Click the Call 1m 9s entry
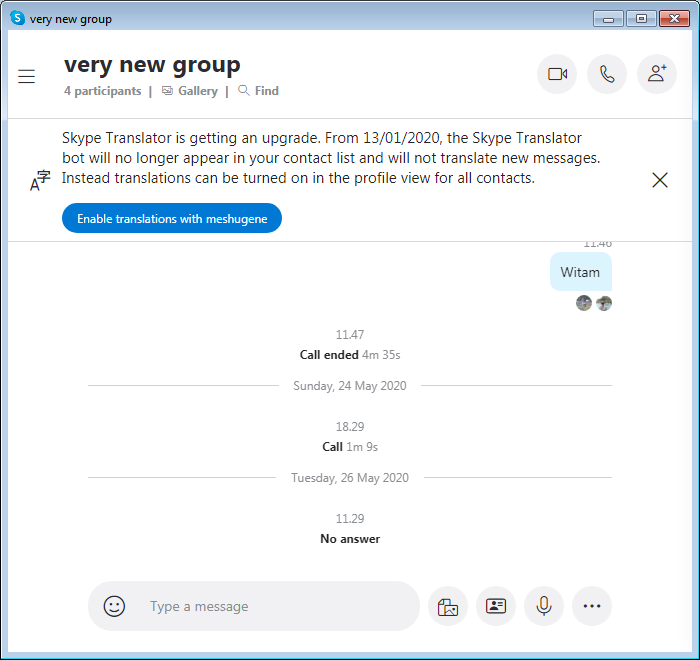This screenshot has height=660, width=700. [x=350, y=447]
